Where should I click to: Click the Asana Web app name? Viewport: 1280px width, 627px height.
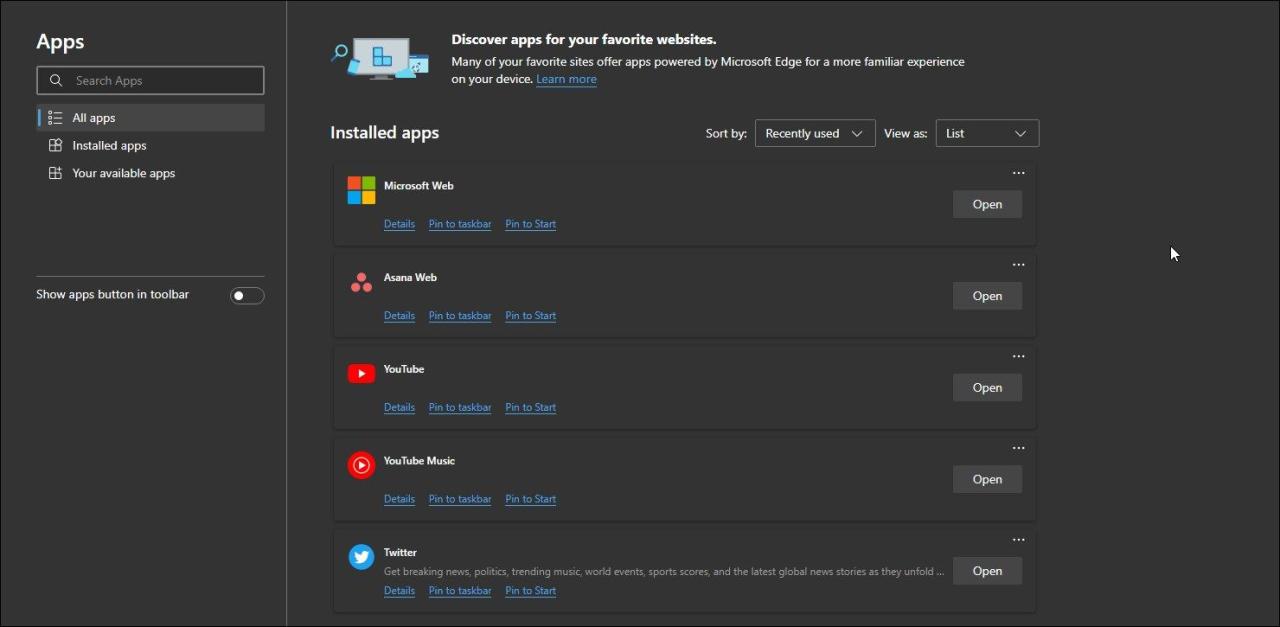click(x=410, y=277)
